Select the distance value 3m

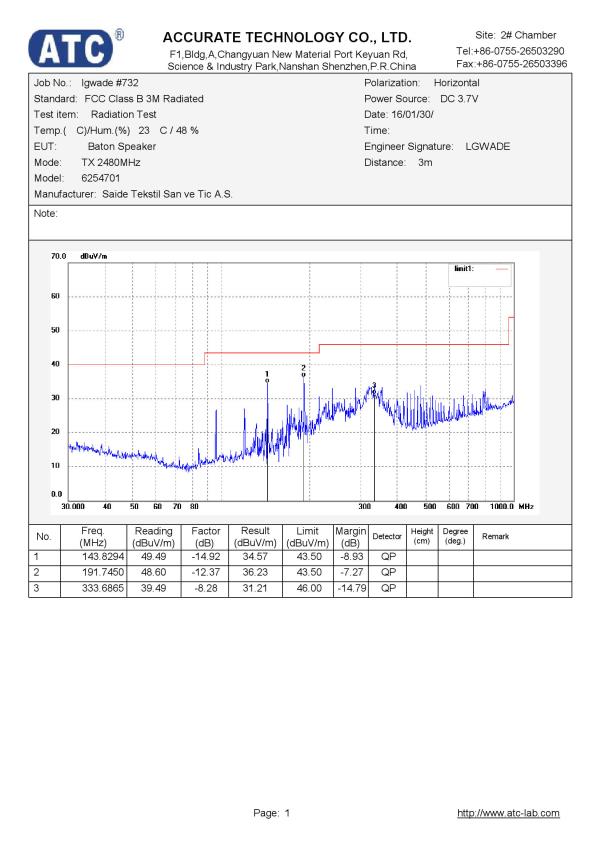click(425, 162)
